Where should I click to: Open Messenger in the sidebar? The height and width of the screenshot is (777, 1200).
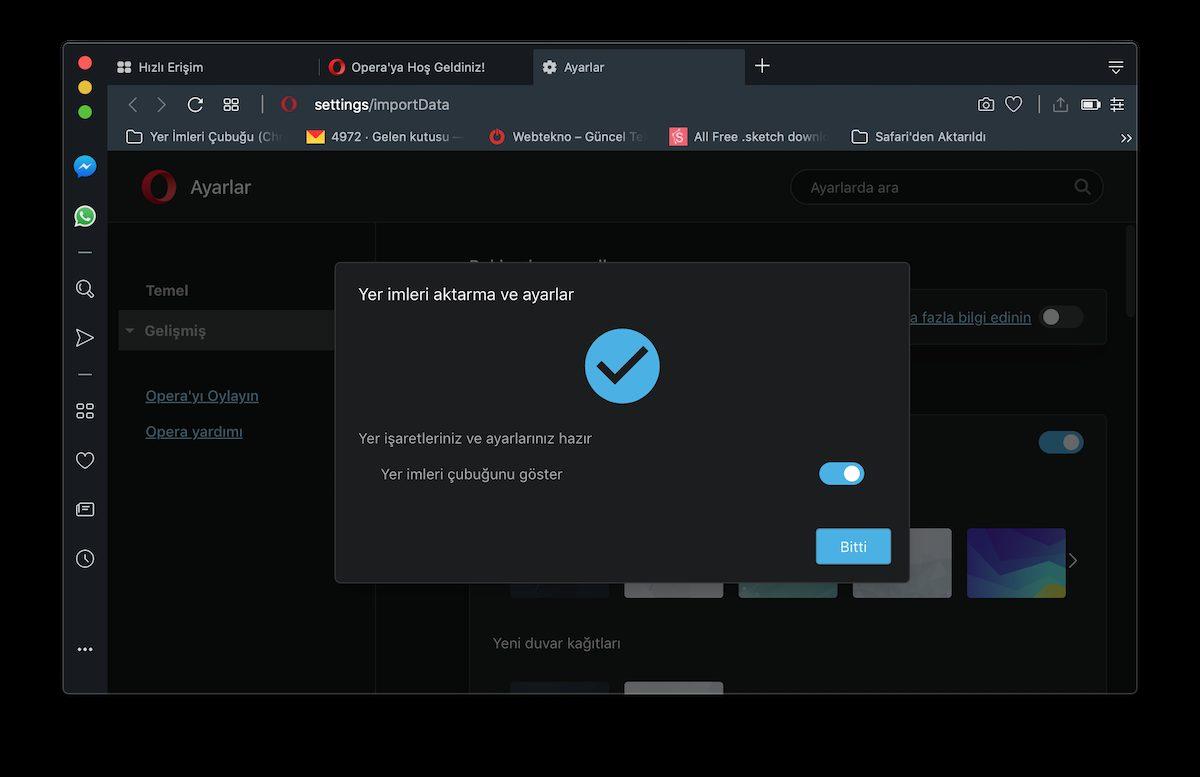click(85, 167)
